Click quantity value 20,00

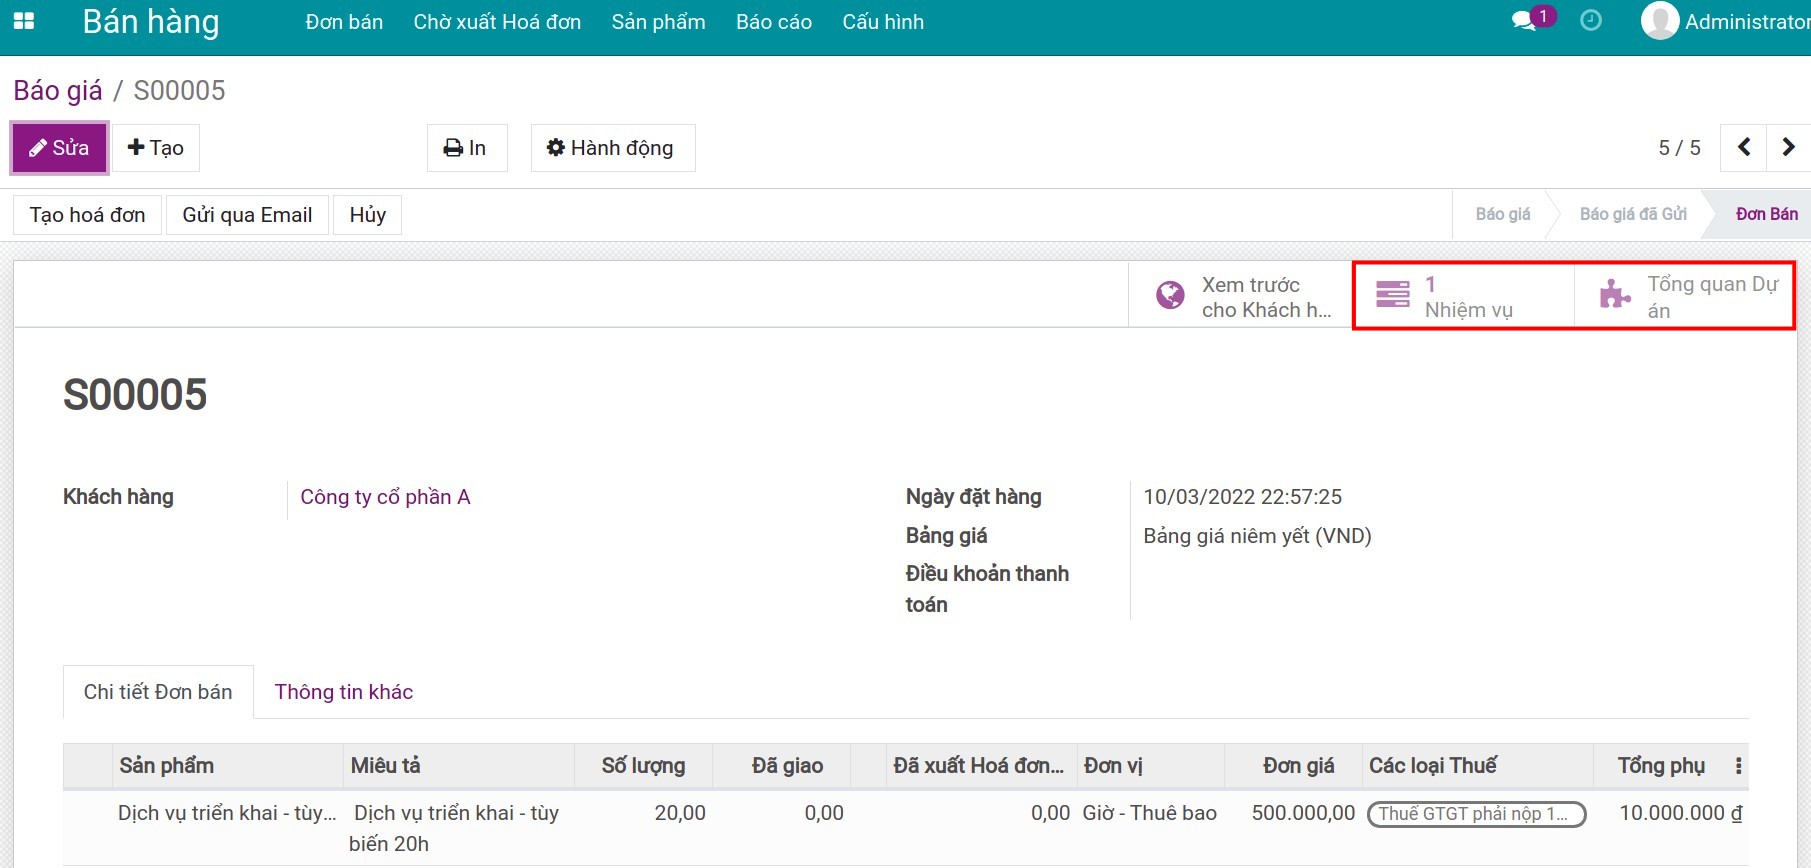click(680, 813)
